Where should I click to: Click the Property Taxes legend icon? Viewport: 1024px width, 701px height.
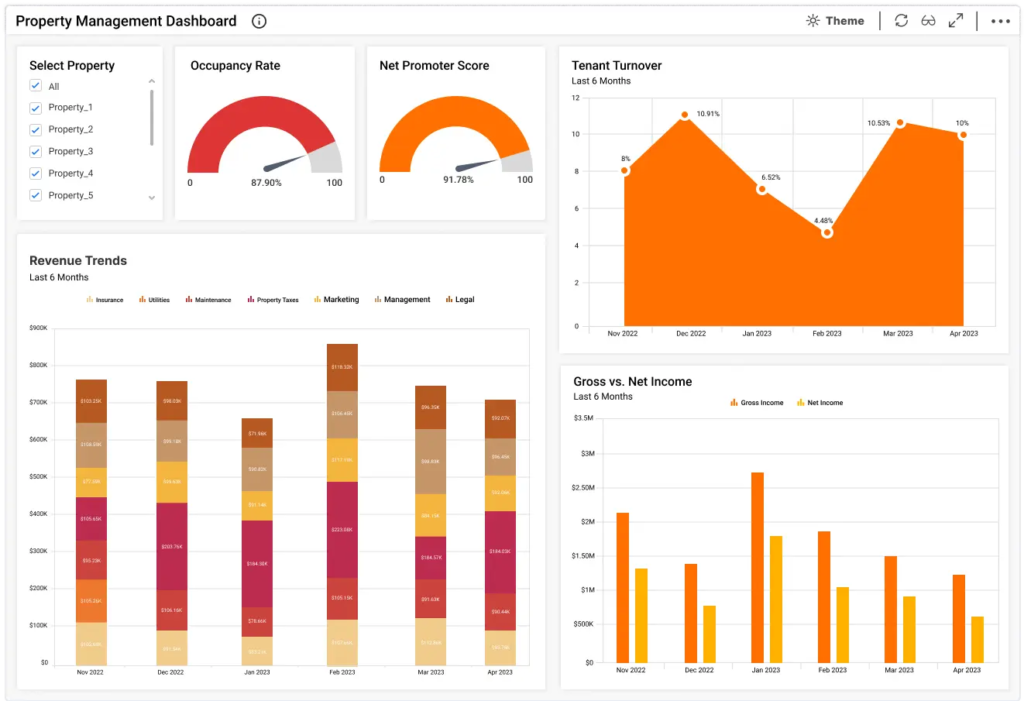251,300
